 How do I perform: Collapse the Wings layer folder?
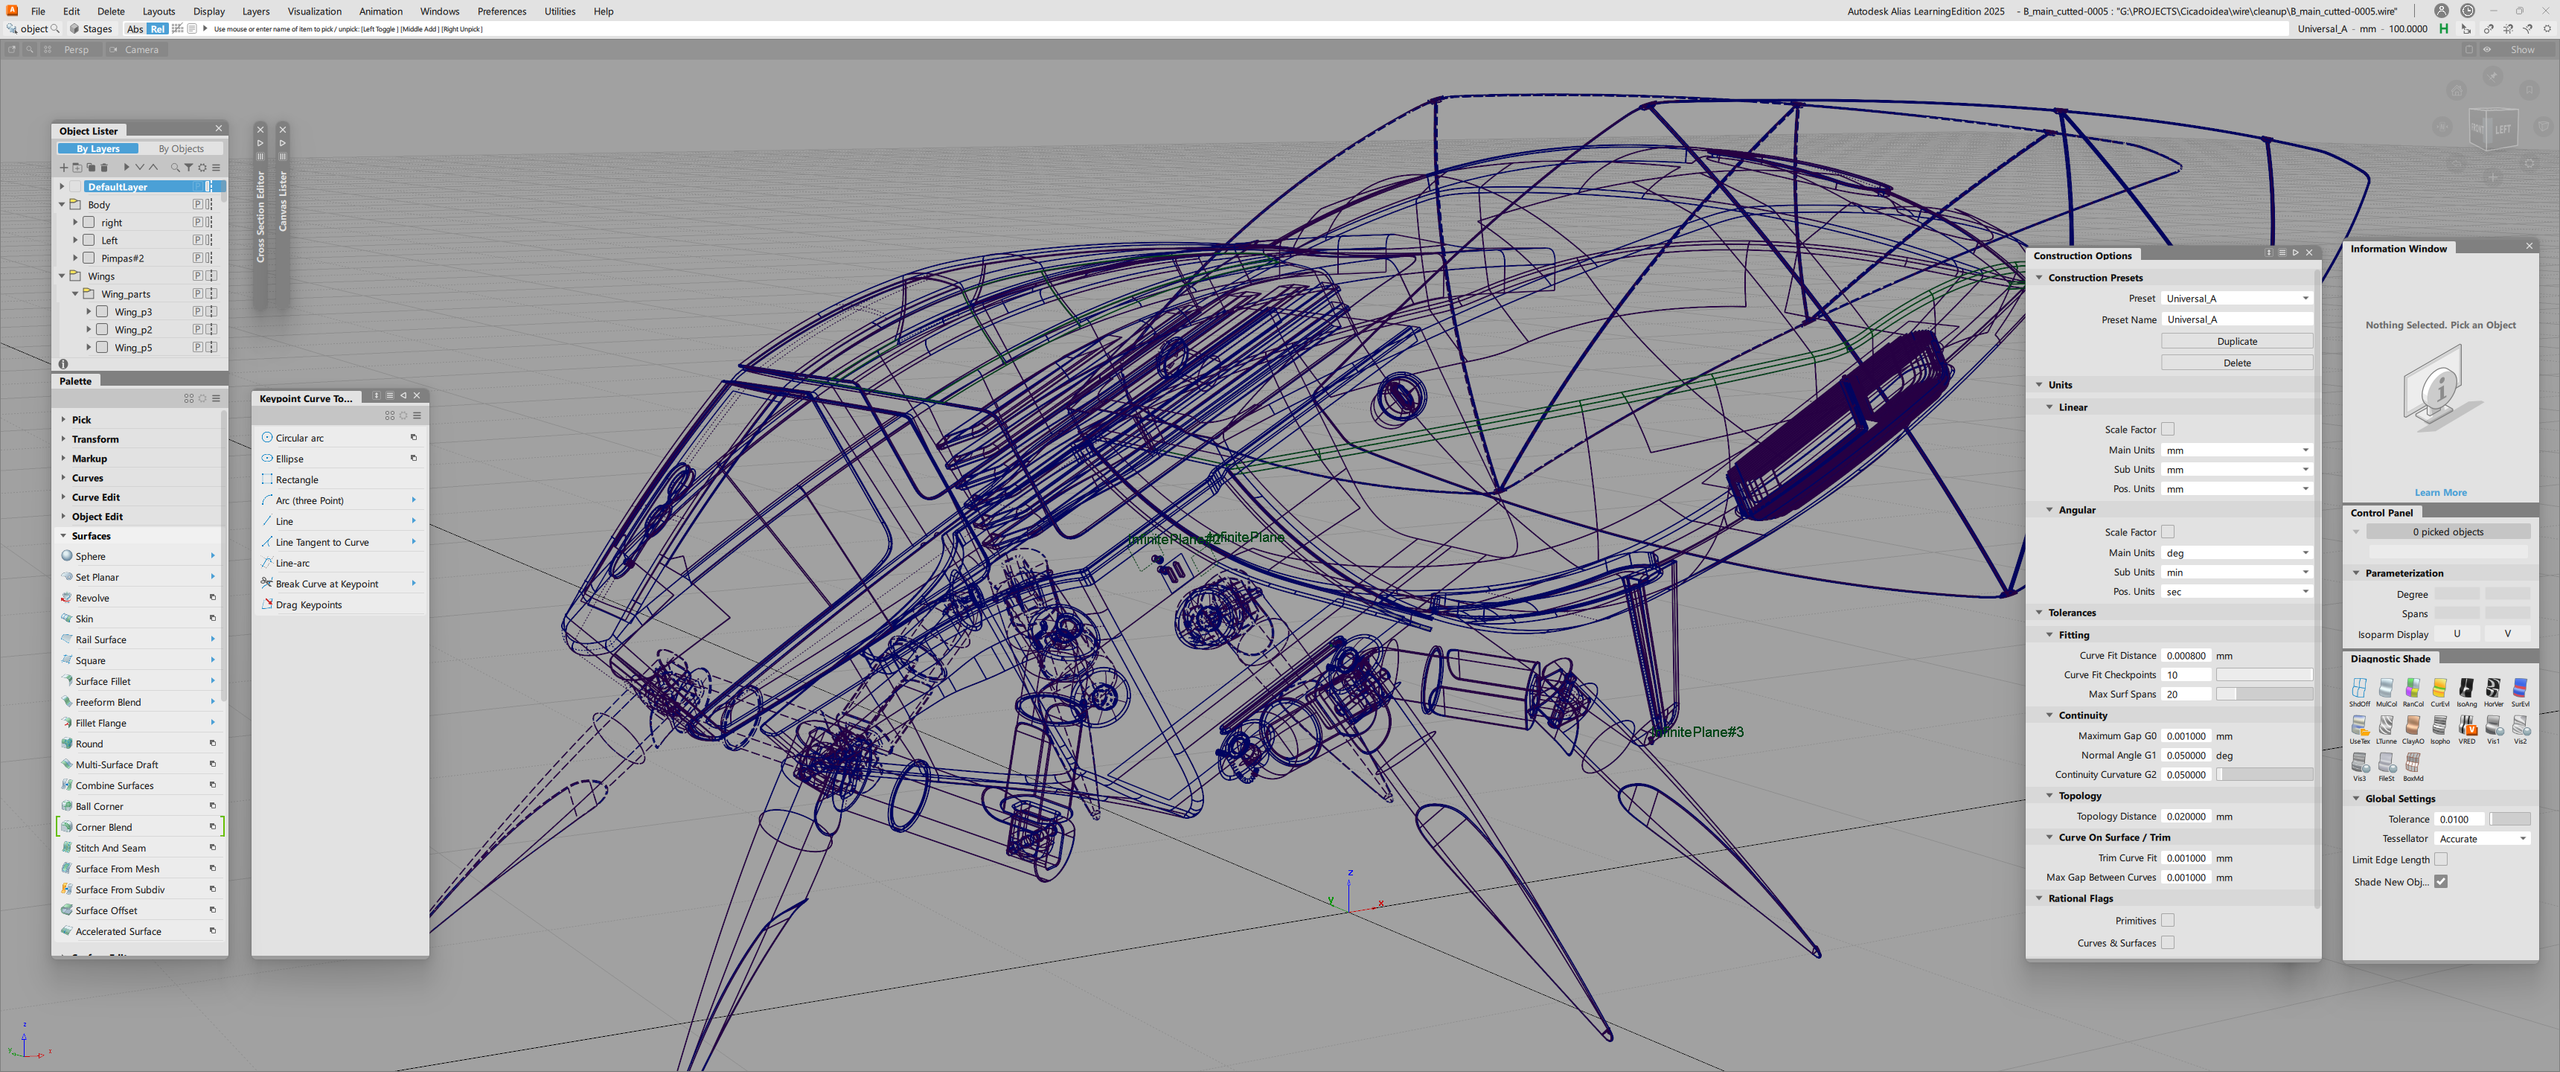62,276
